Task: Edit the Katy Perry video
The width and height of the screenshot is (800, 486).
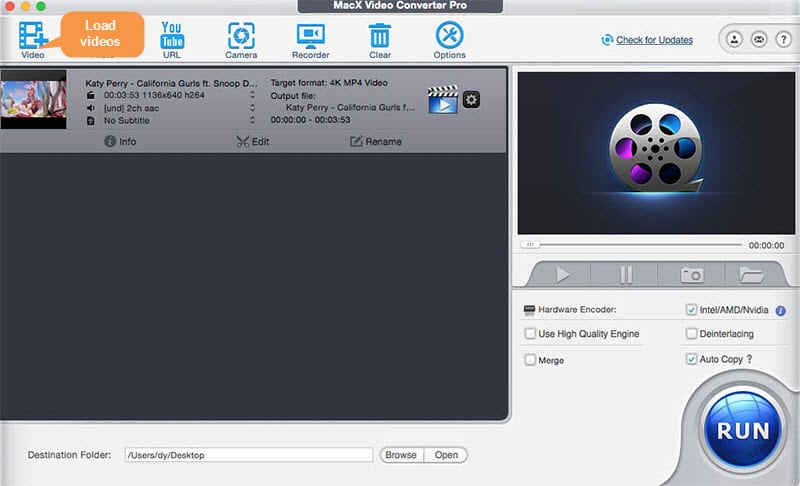Action: 253,141
